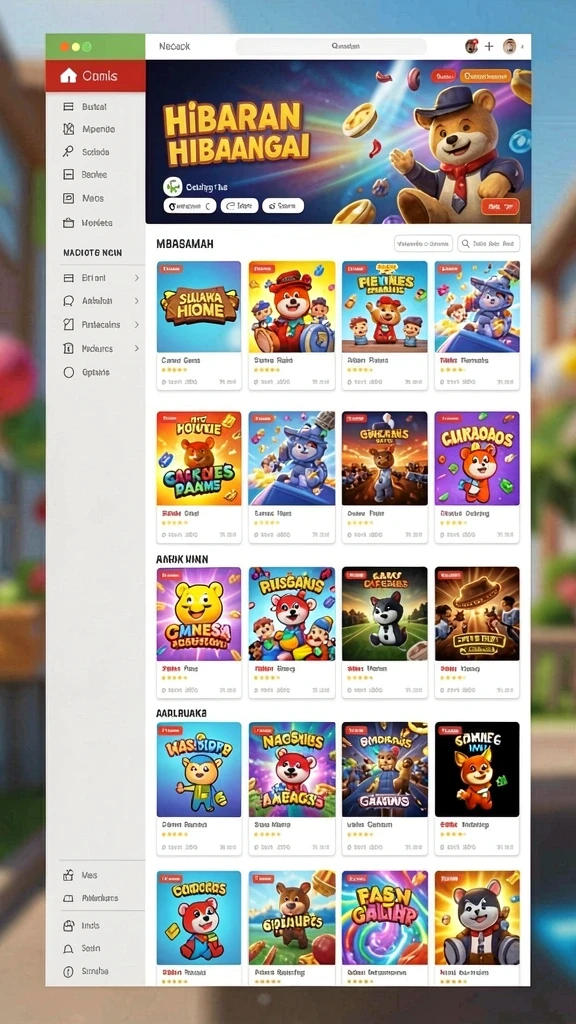Image resolution: width=576 pixels, height=1024 pixels.
Task: Open the Morlete bag icon
Action: coord(68,223)
